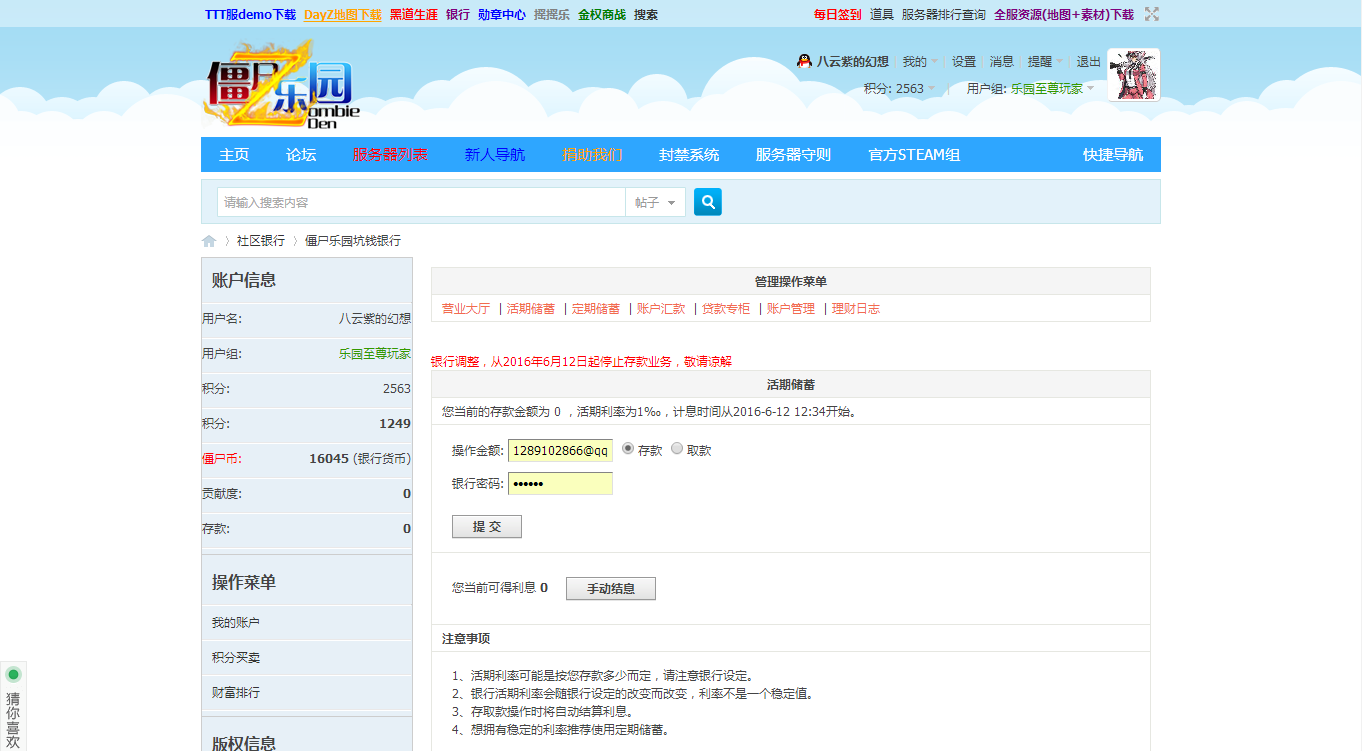Open 积分买卖 in the sidebar menu

[x=235, y=657]
